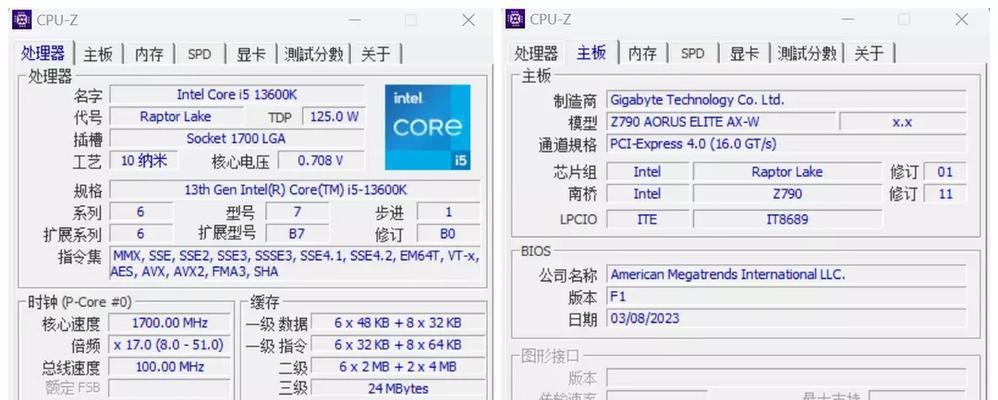Screen dimensions: 998x400
Task: Click the southbridge revision value 11
Action: [x=945, y=194]
